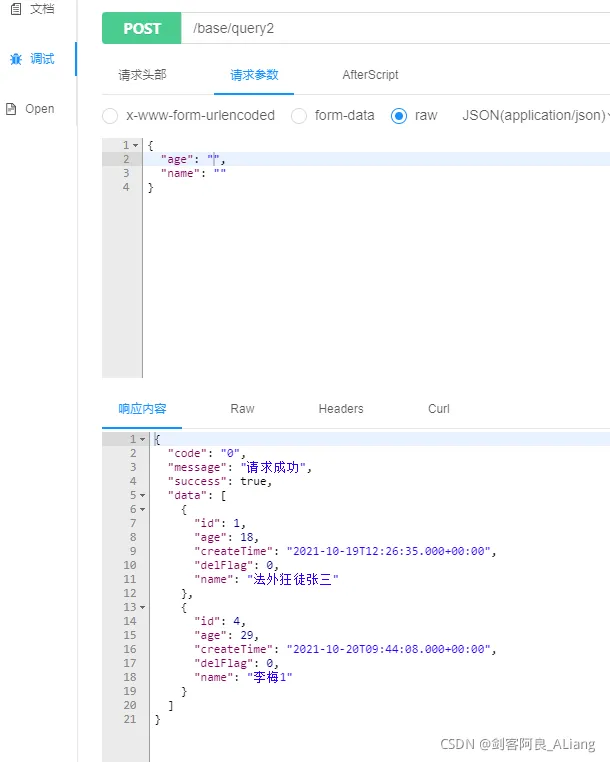Click the "code": "0" response line
This screenshot has height=762, width=610.
coord(207,453)
